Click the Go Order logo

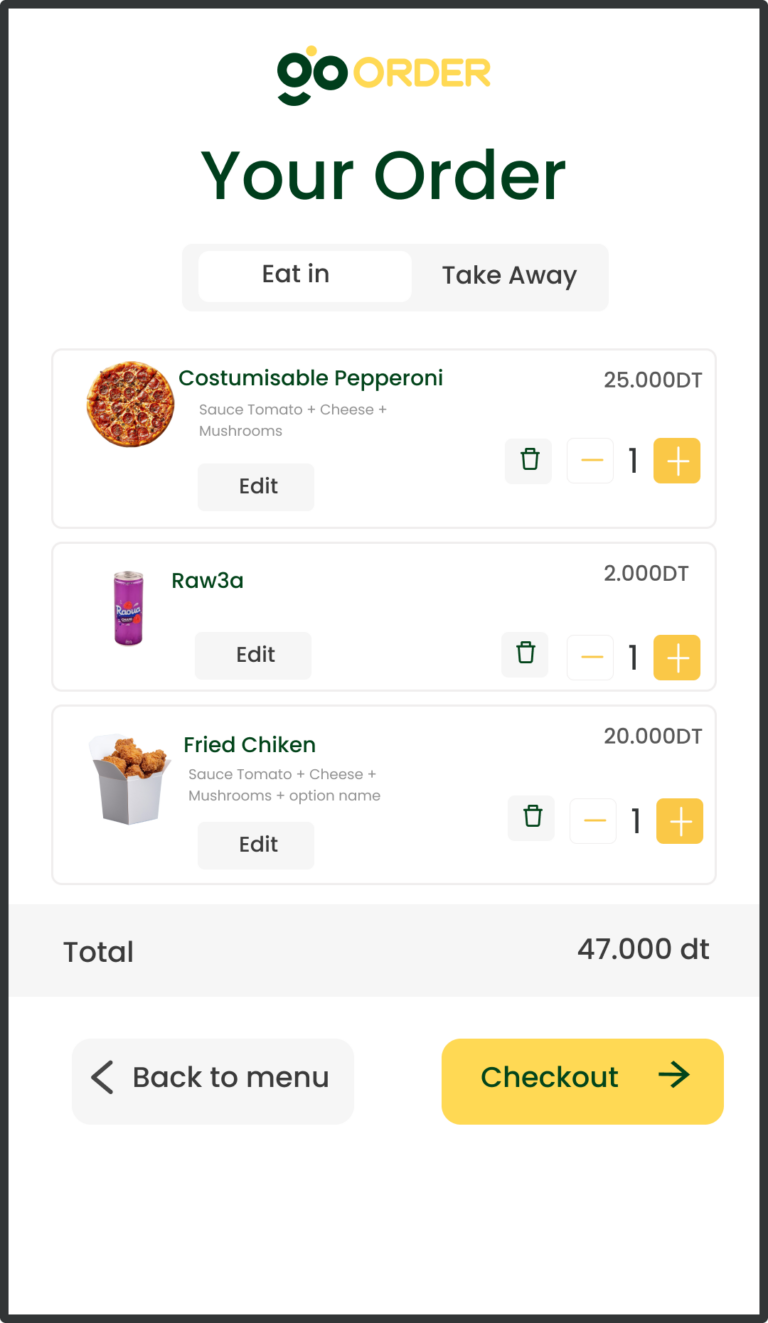coord(383,75)
